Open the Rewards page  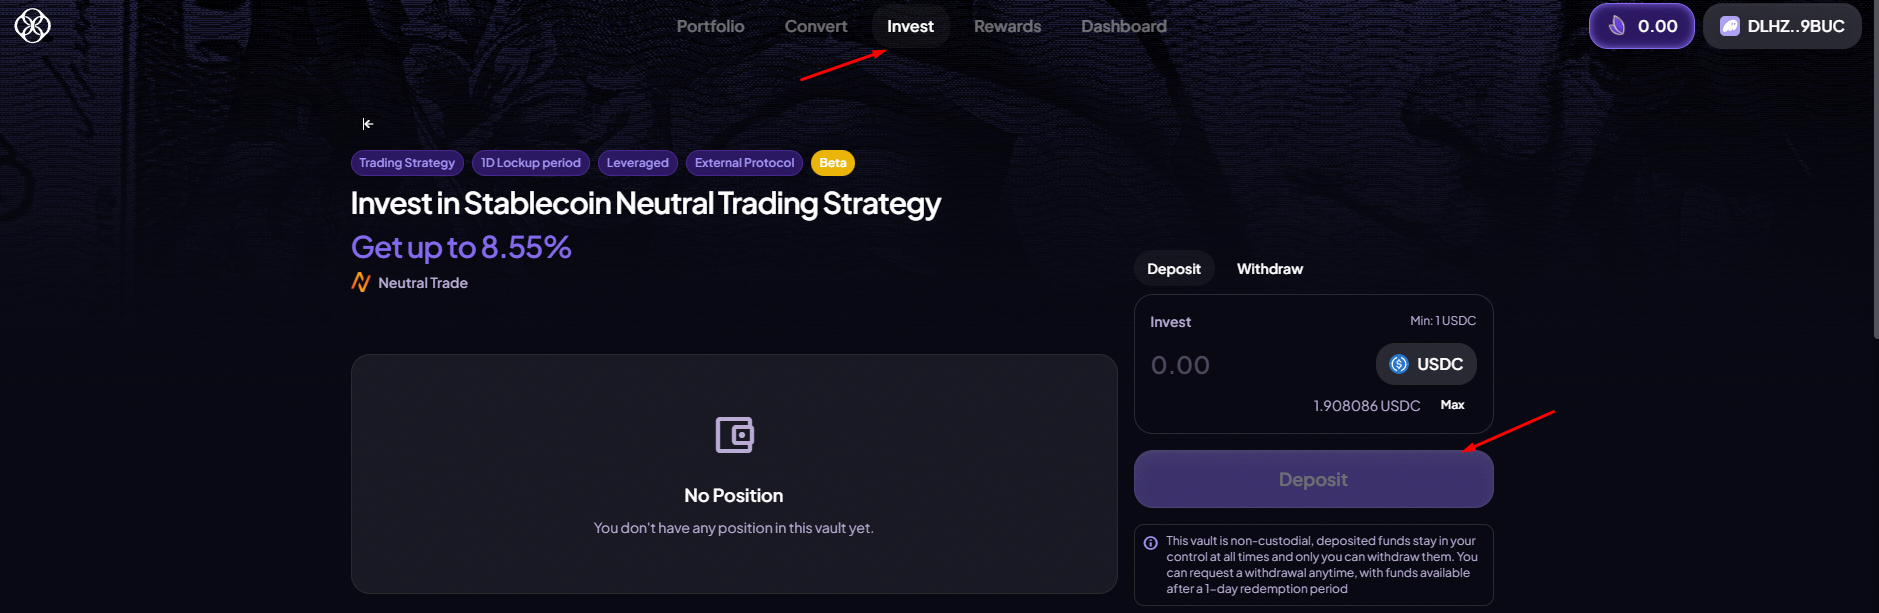tap(1007, 26)
